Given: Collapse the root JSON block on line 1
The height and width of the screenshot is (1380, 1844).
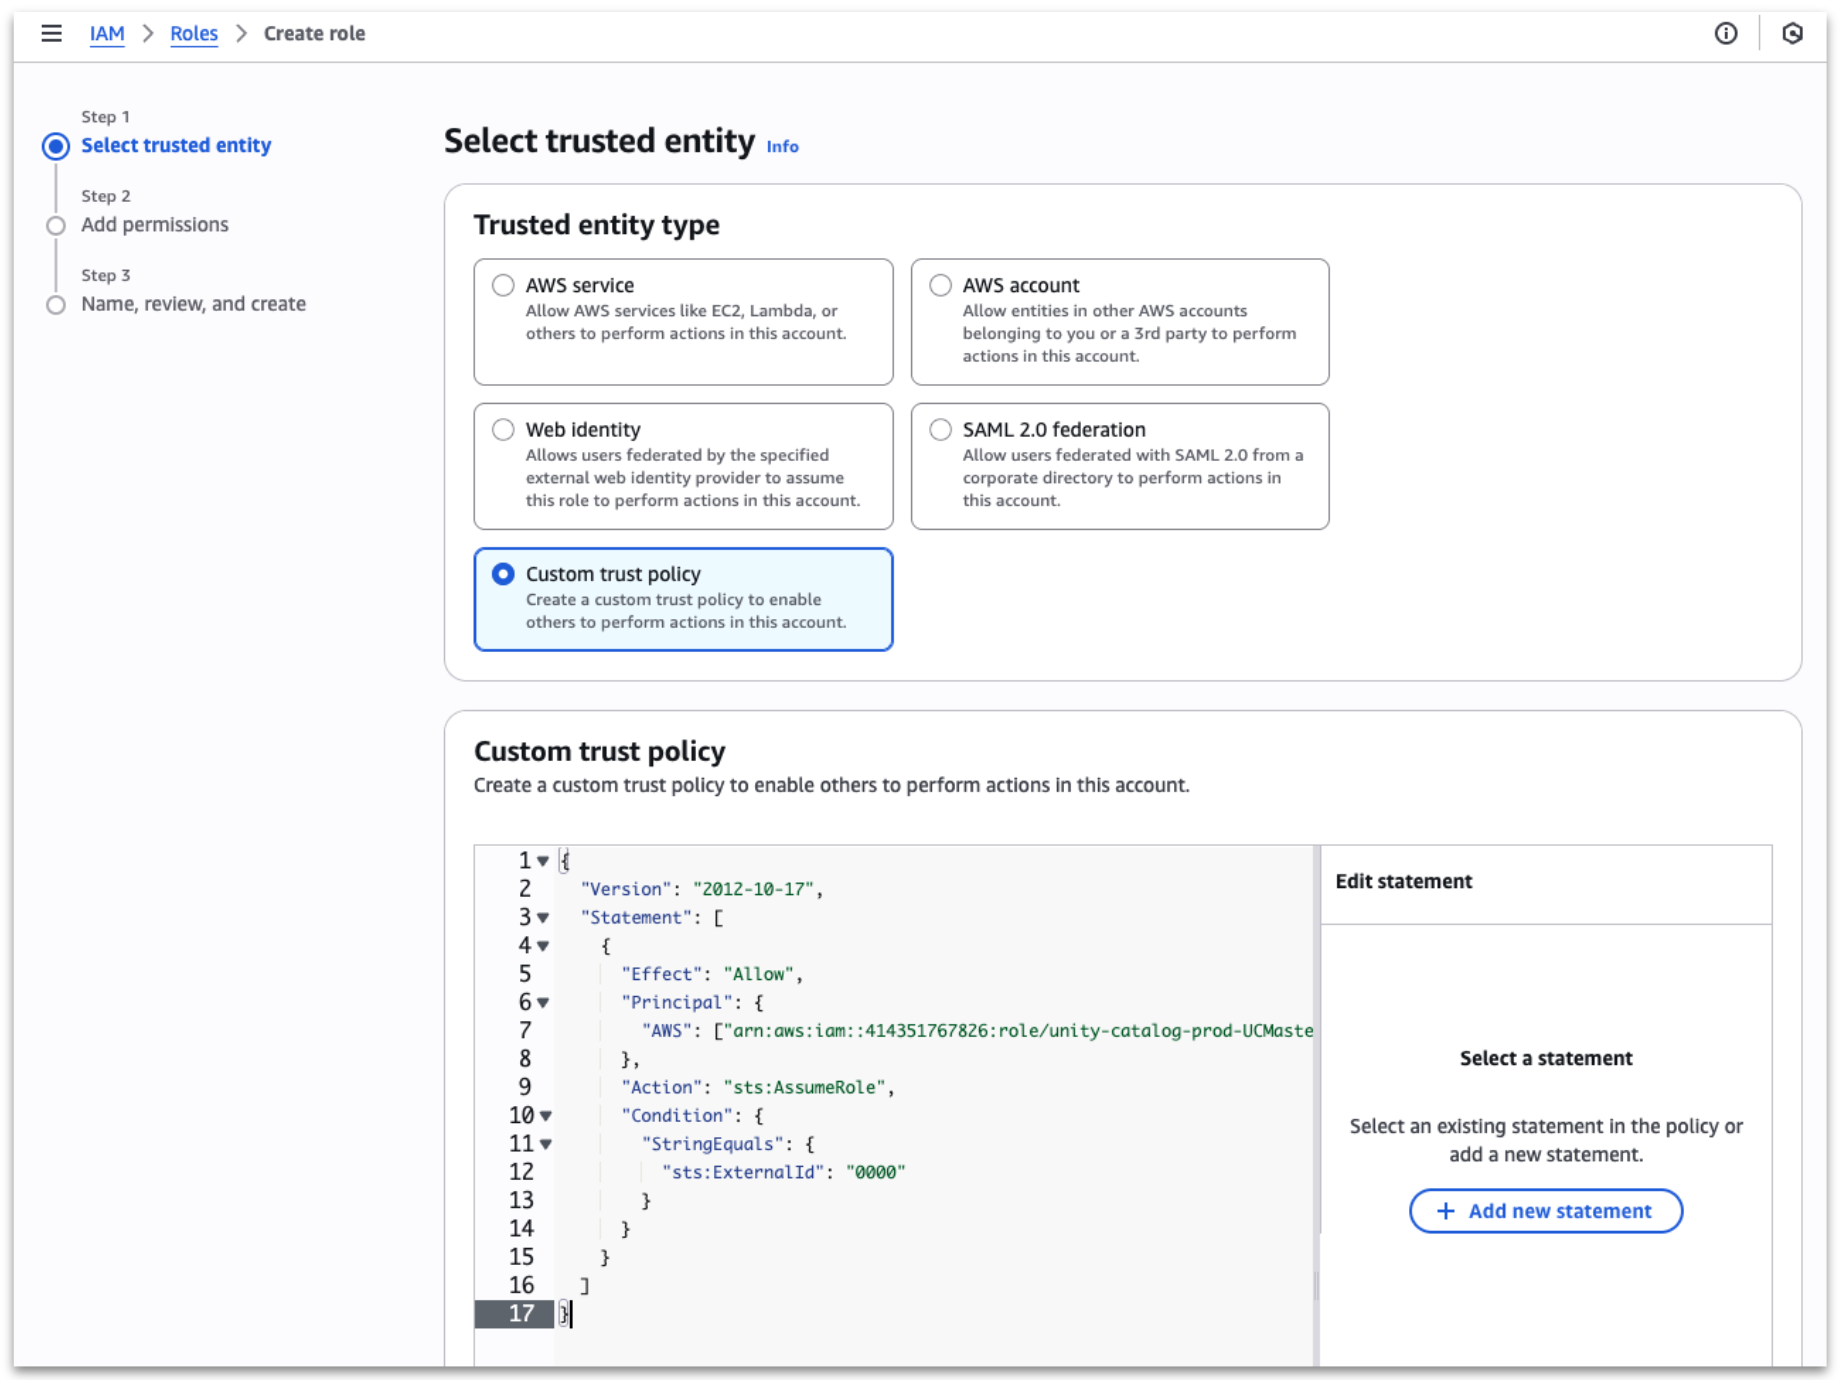Looking at the screenshot, I should 542,860.
